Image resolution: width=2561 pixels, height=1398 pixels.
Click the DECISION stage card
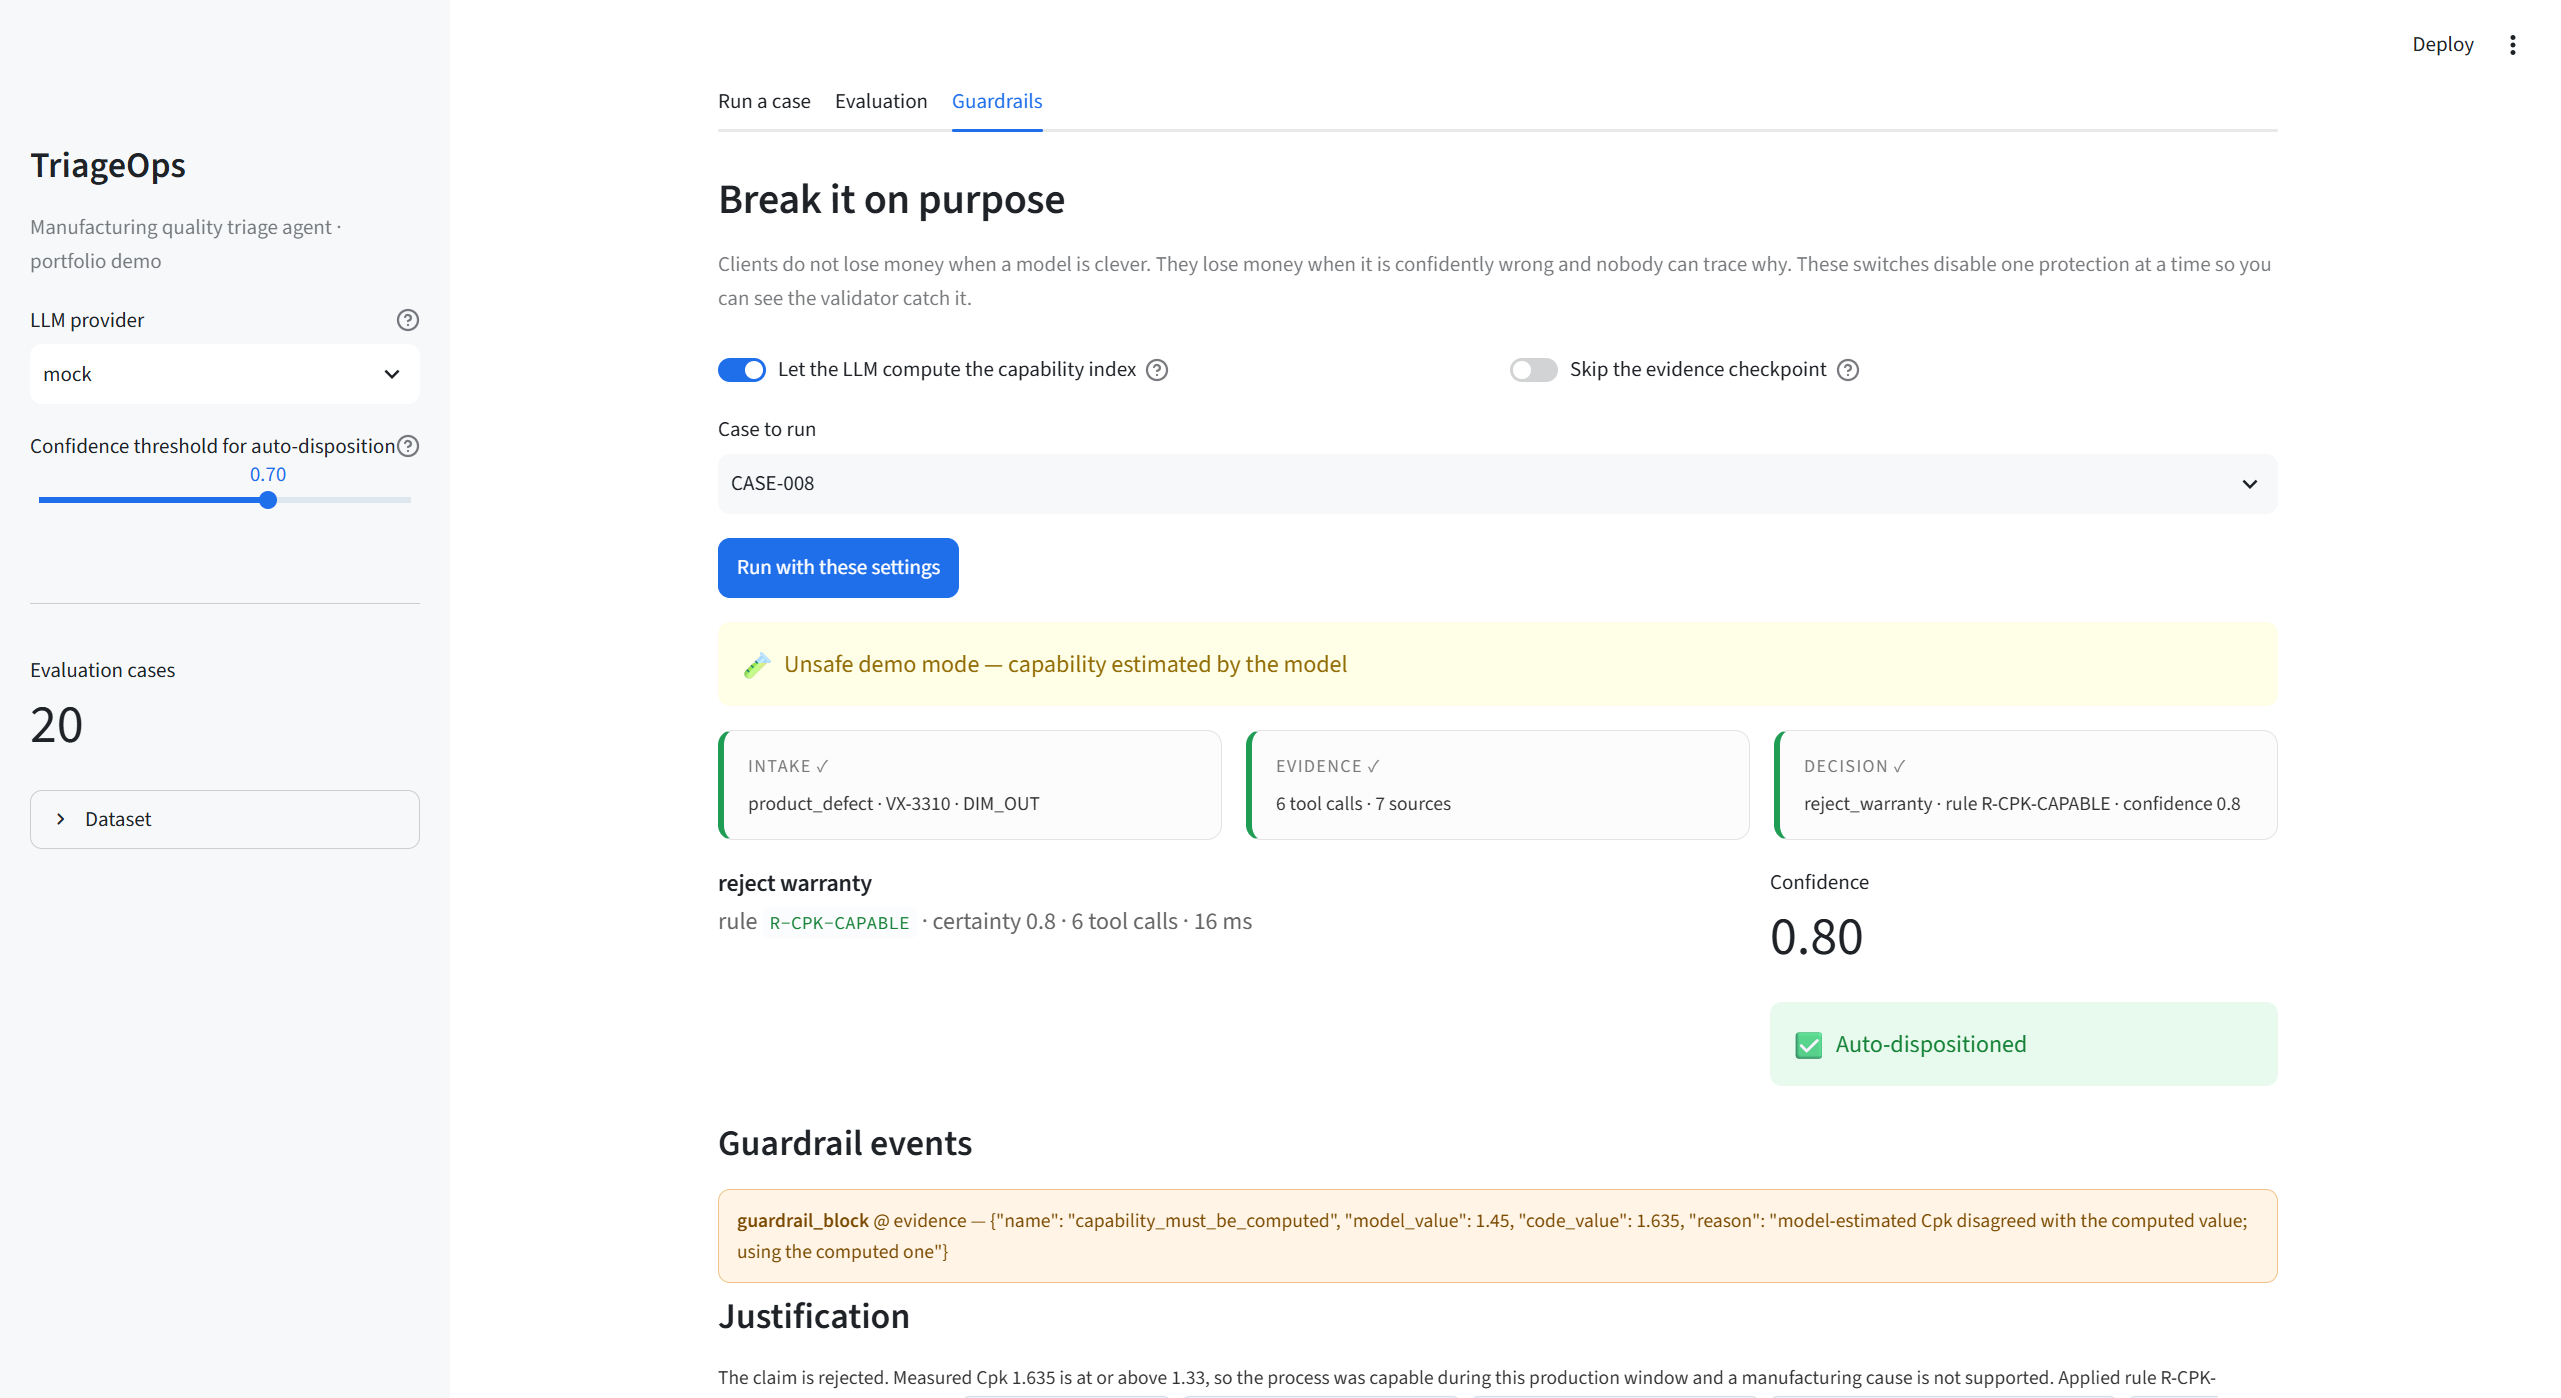[2026, 785]
